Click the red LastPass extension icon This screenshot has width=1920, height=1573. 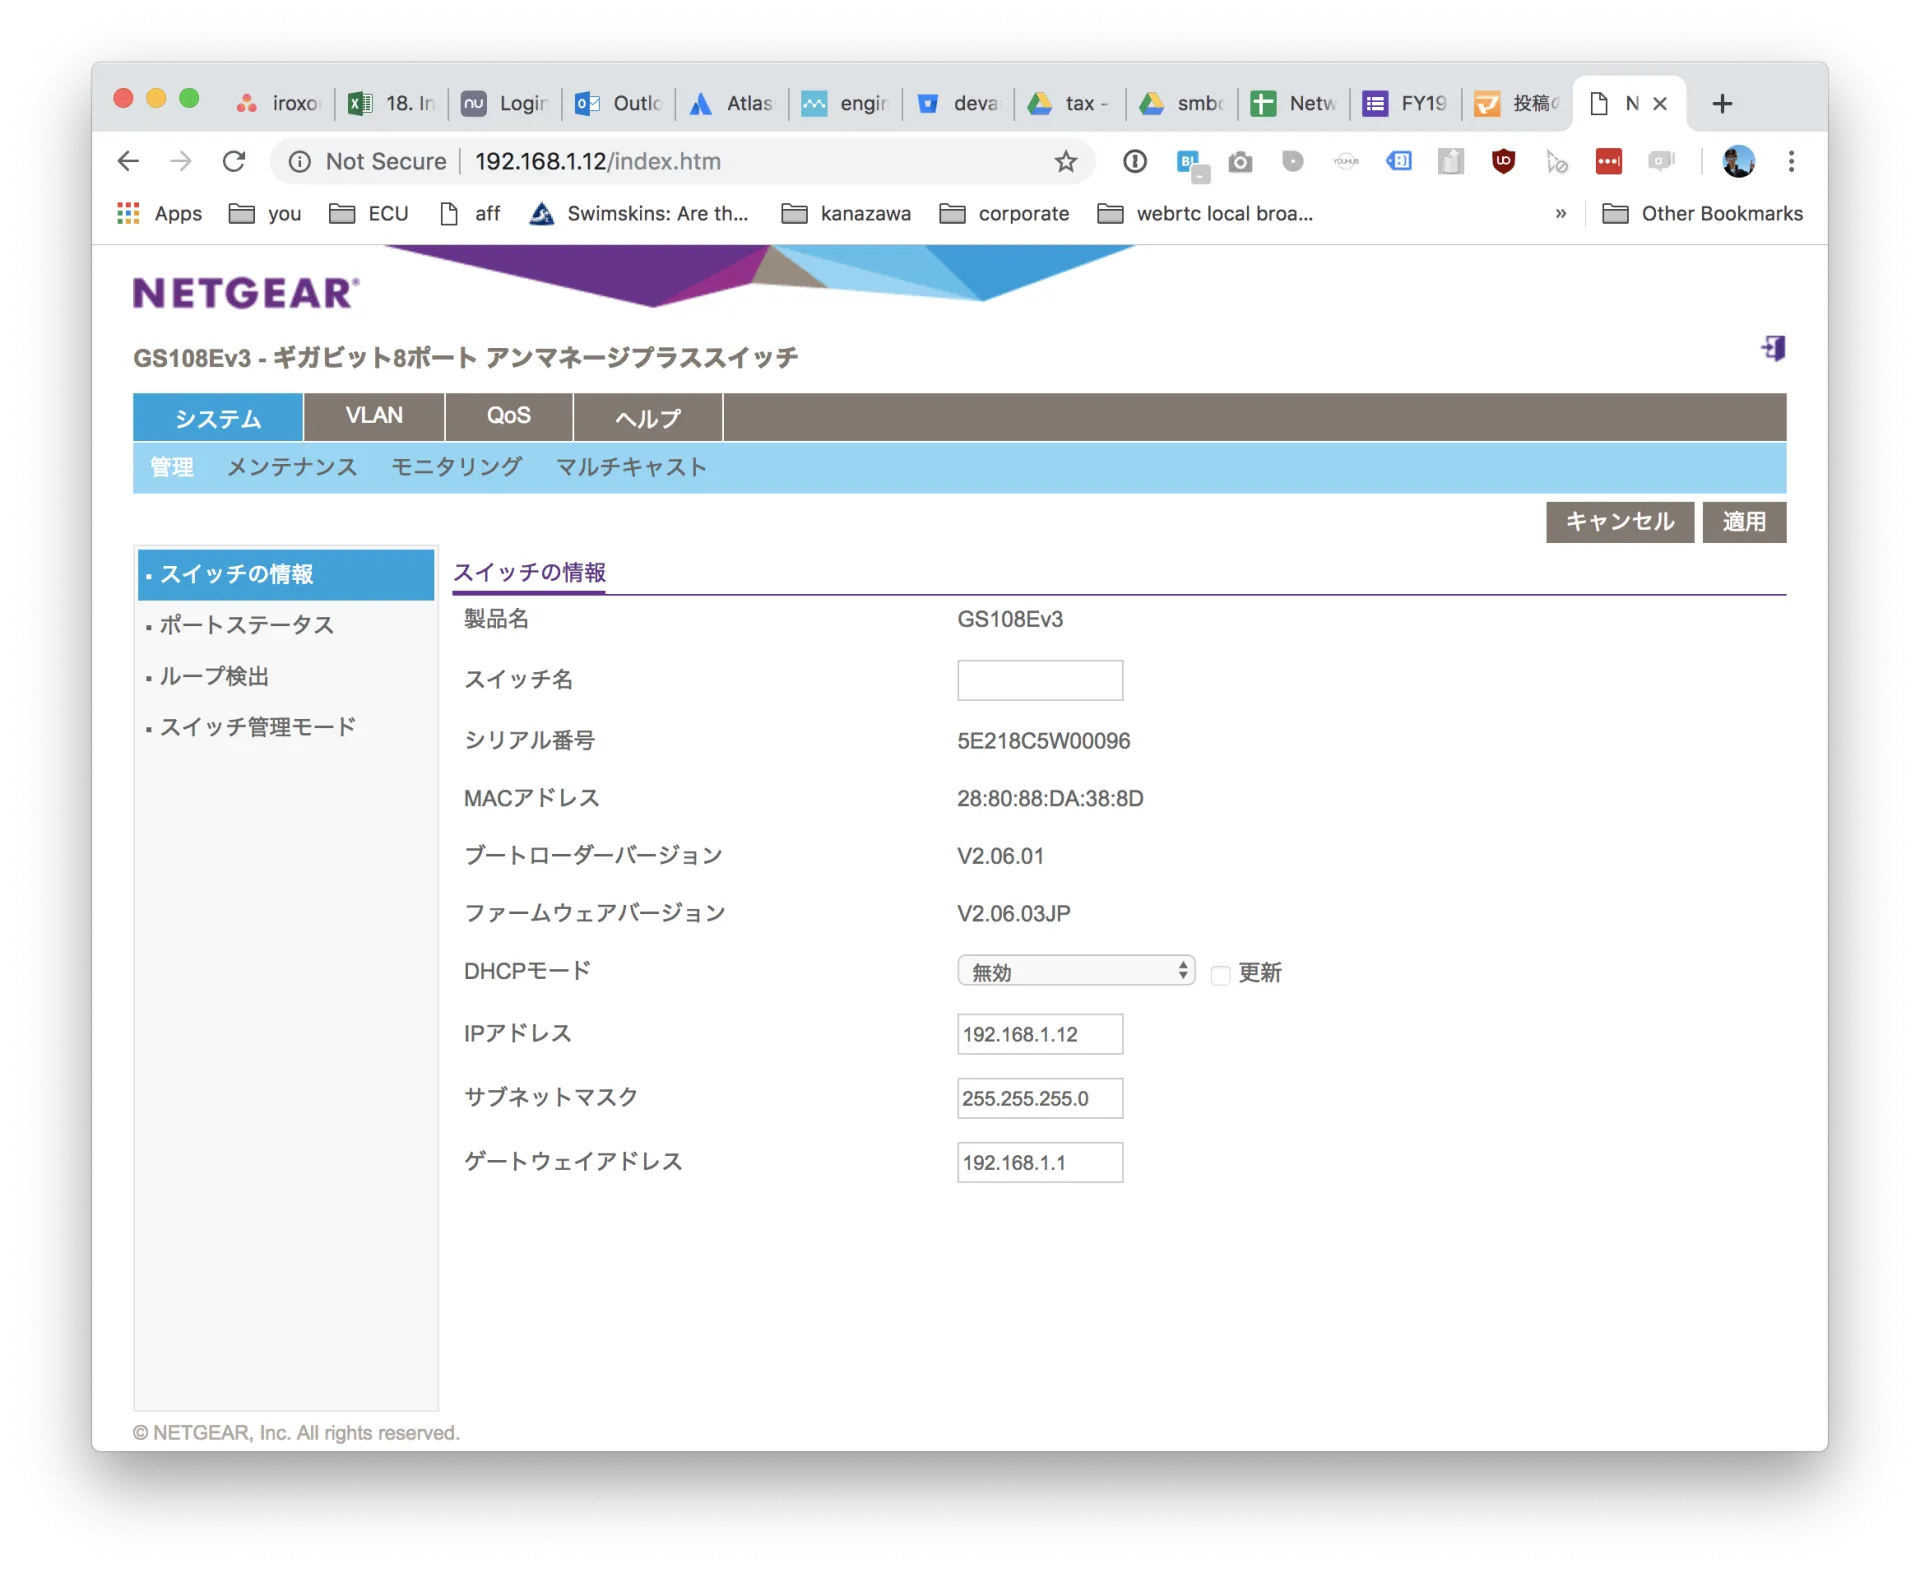coord(1608,161)
